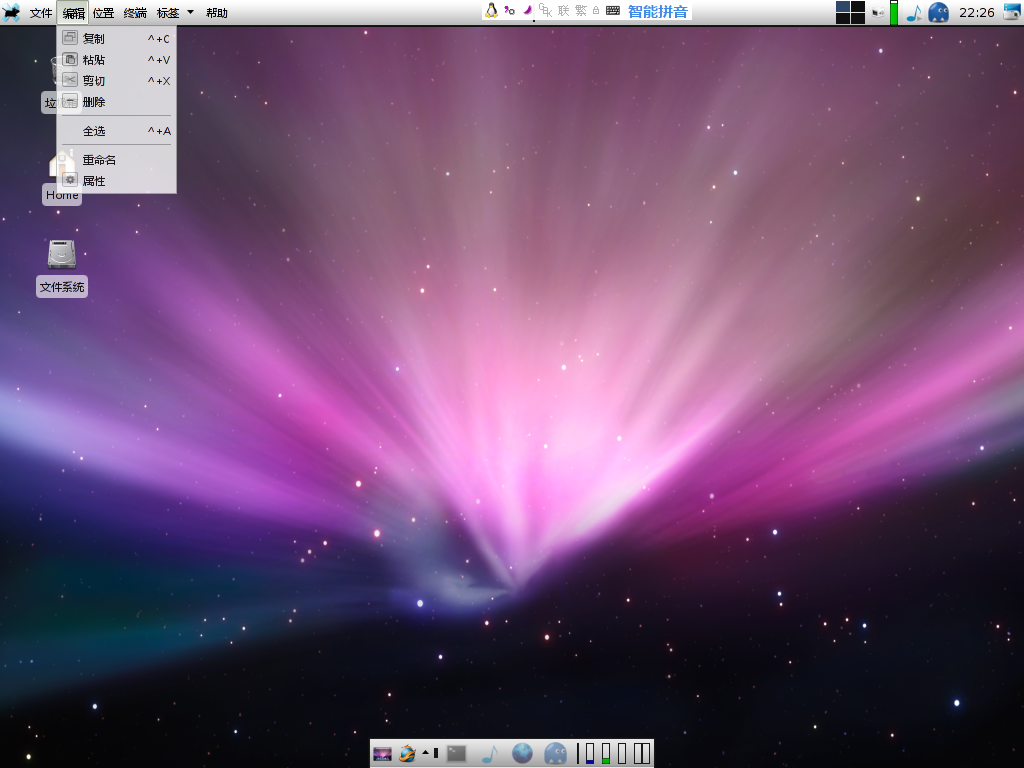
Task: Click the blue system load monitor in dock
Action: click(590, 754)
